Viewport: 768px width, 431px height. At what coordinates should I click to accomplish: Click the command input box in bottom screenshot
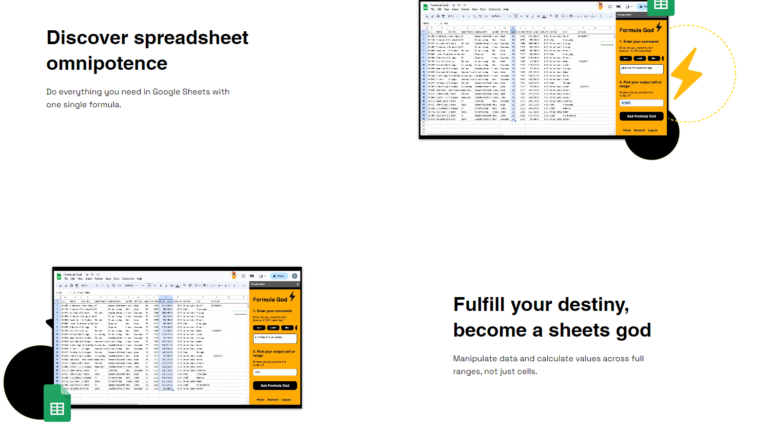click(275, 338)
